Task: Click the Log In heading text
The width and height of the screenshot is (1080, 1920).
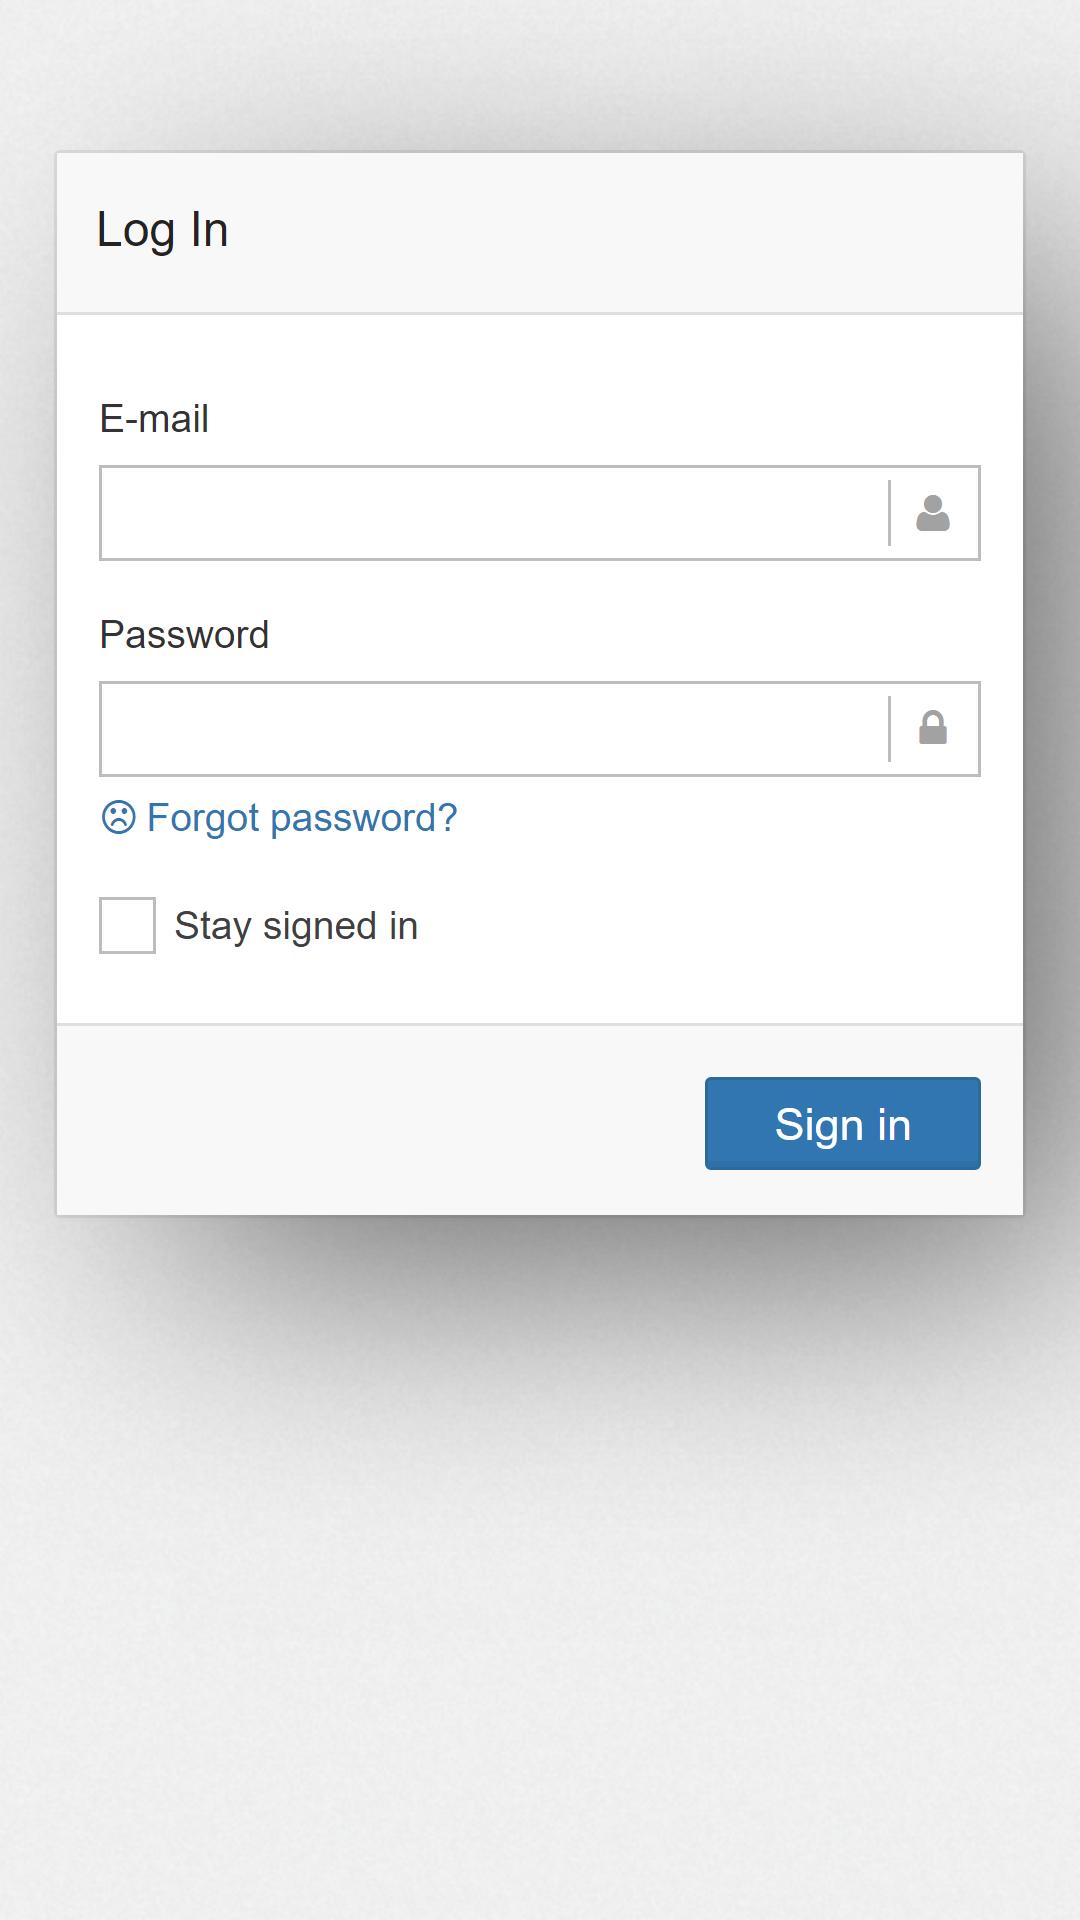Action: pos(162,231)
